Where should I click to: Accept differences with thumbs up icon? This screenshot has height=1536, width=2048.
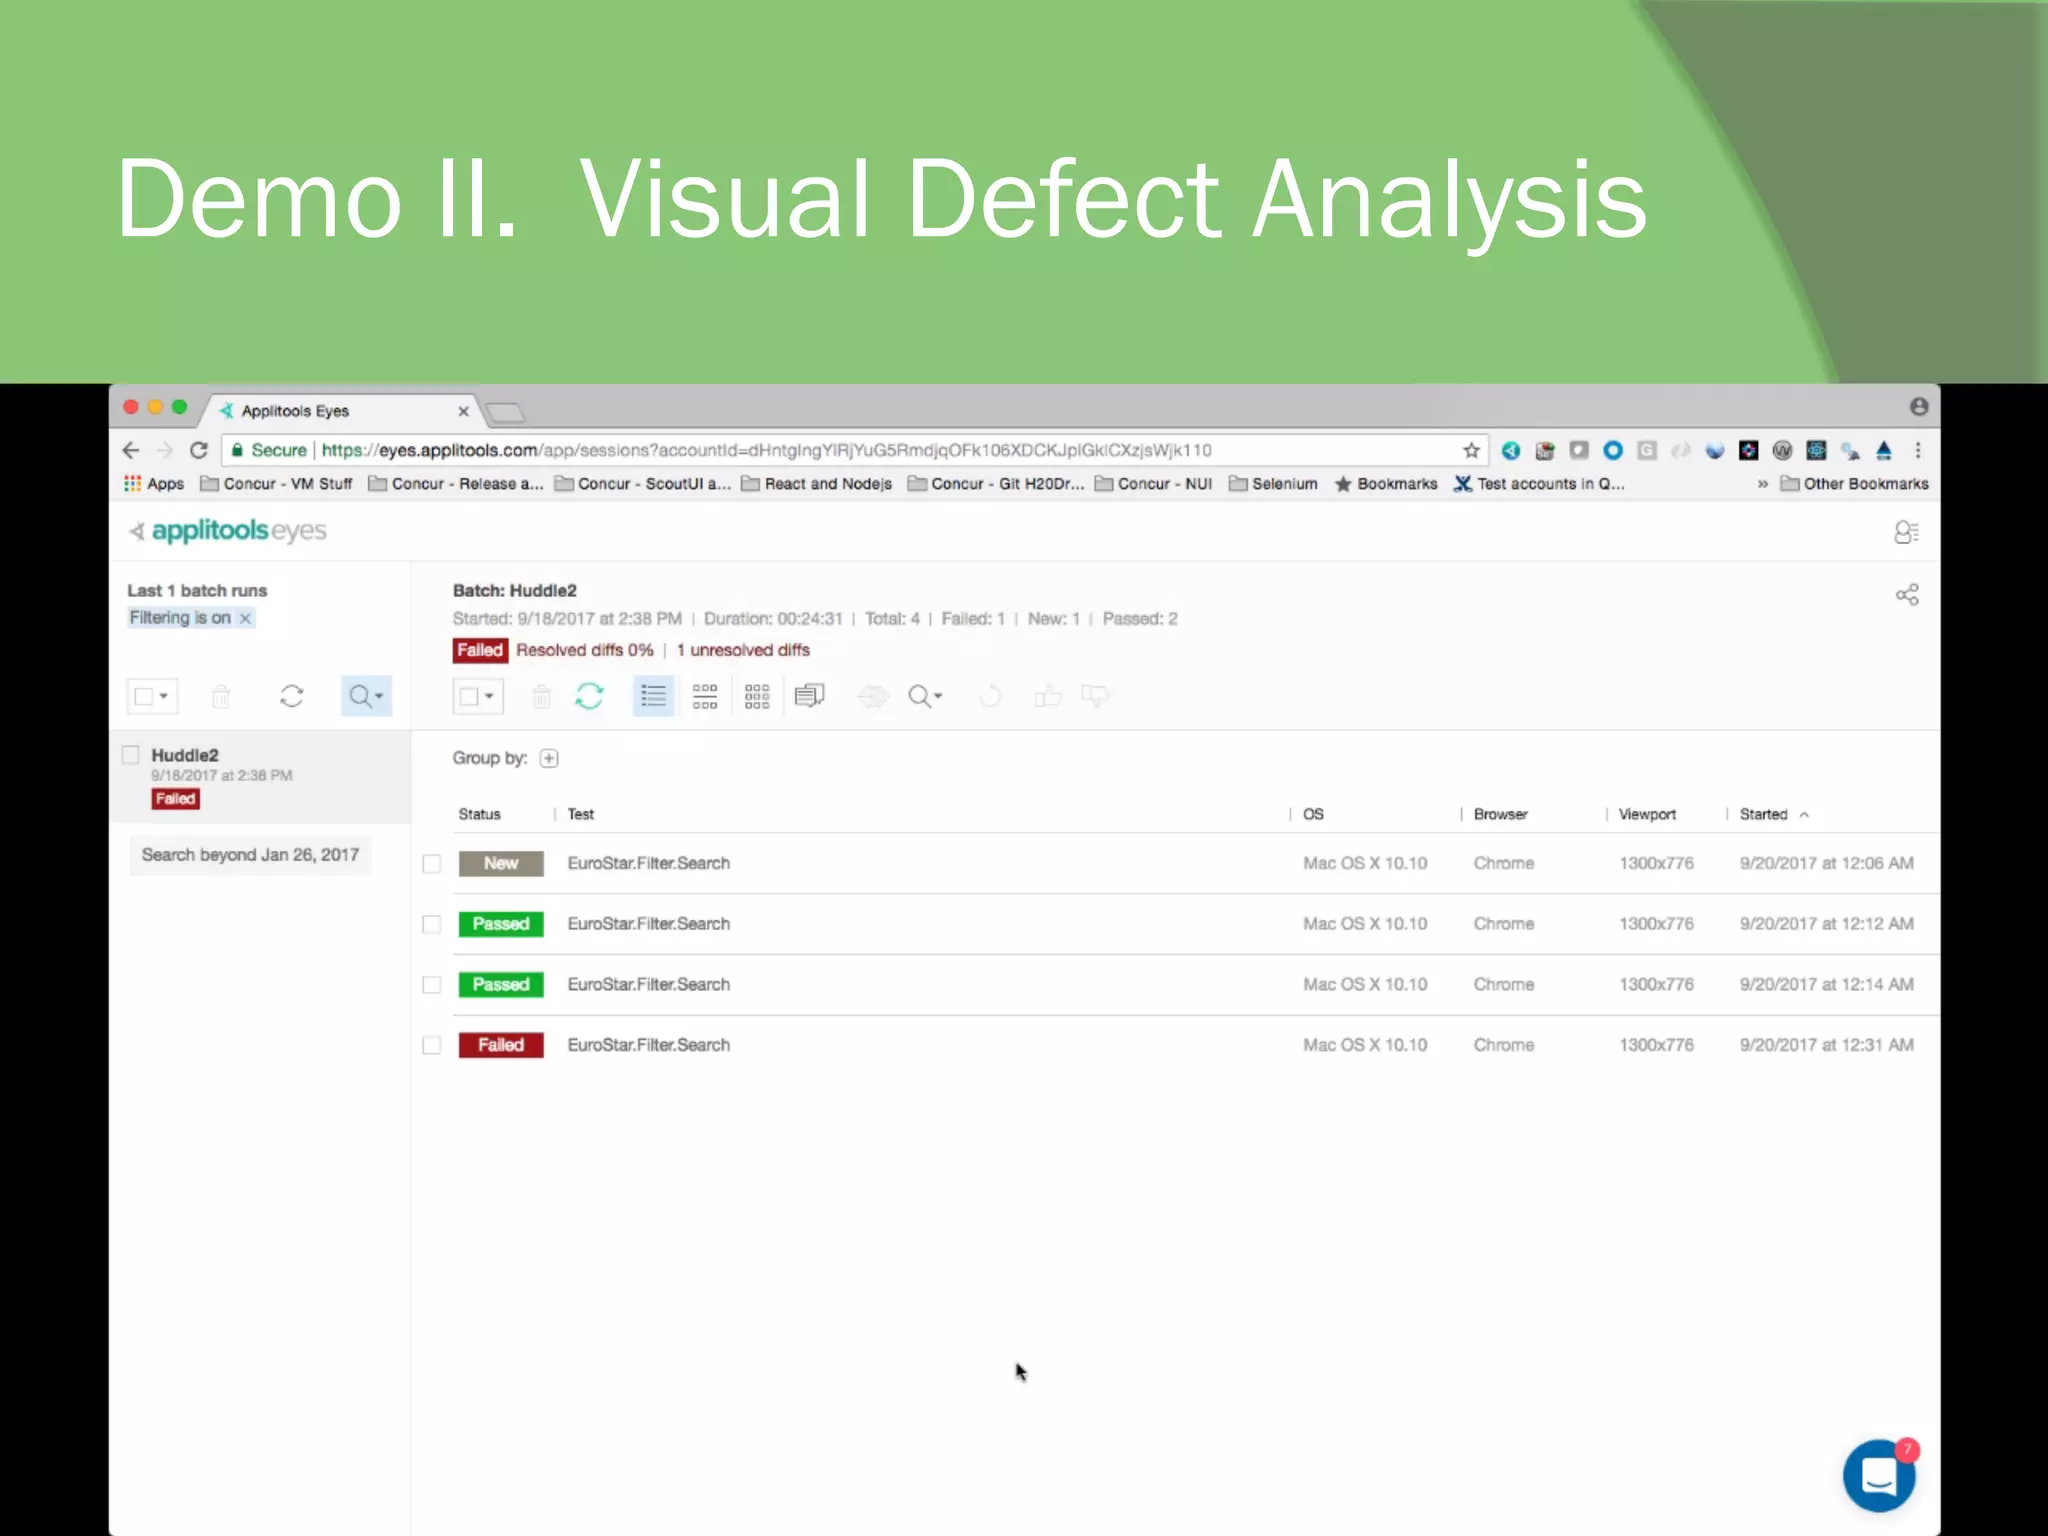point(1048,696)
